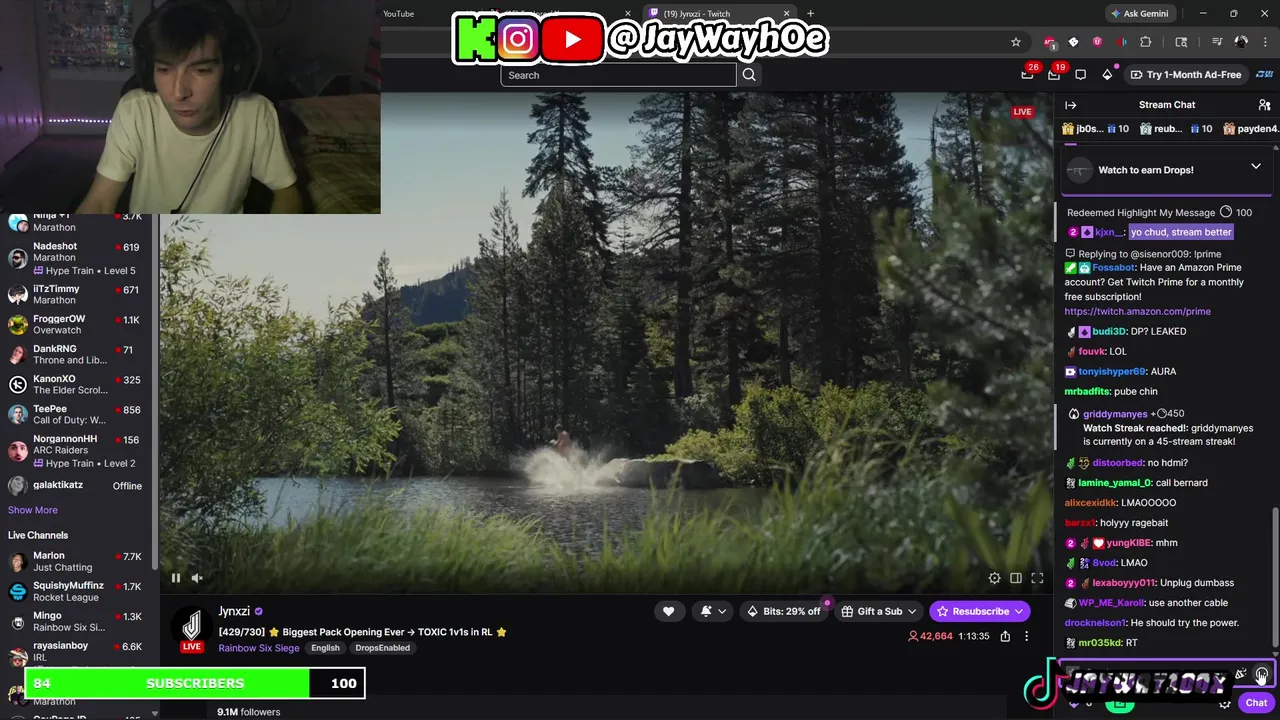Click the viewer count 42,664
1280x720 pixels.
[x=930, y=636]
